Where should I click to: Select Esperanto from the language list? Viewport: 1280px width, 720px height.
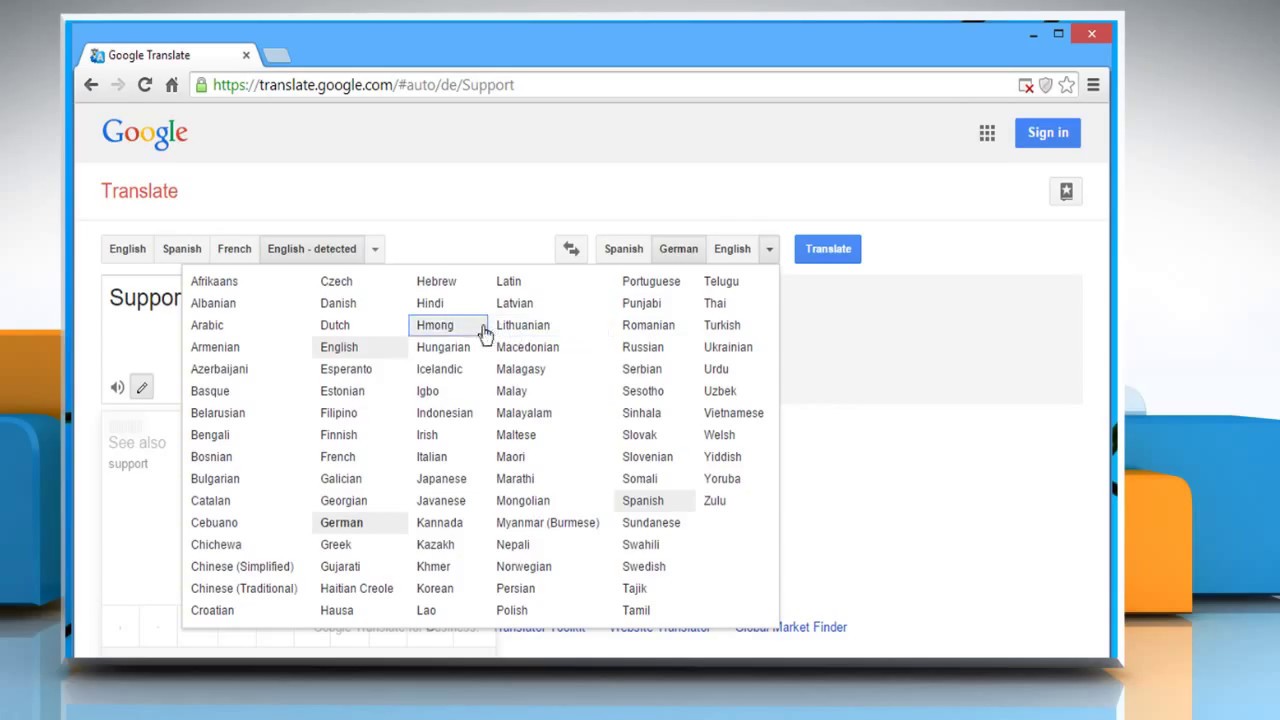tap(346, 369)
